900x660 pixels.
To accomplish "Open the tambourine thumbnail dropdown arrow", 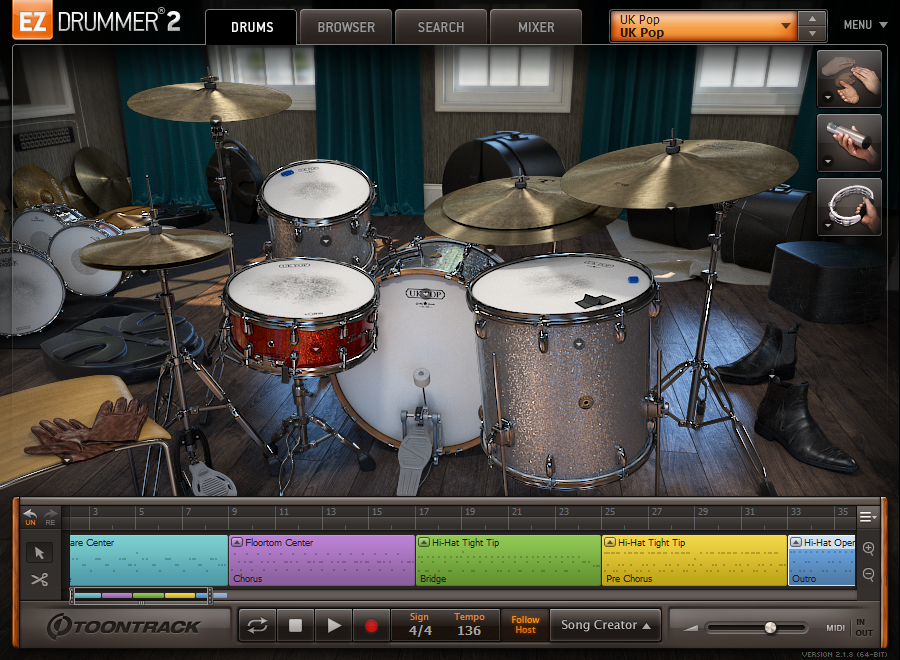I will (827, 226).
